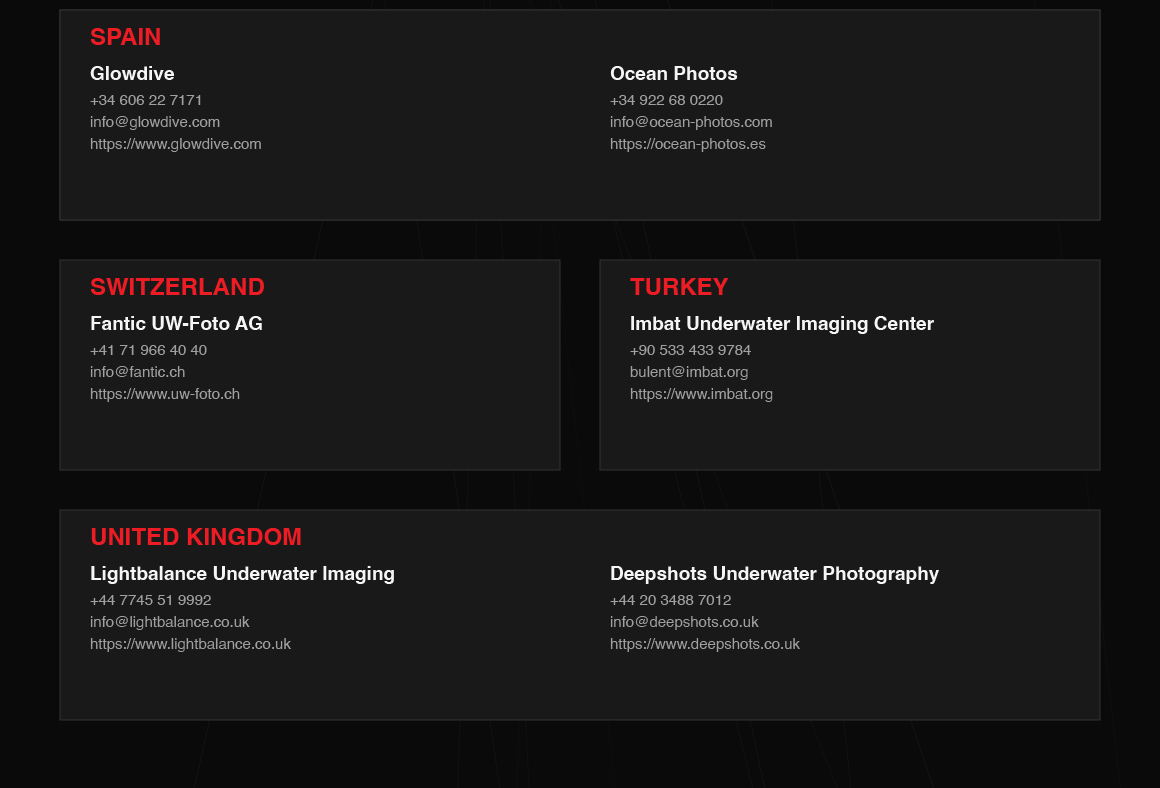Click the UNITED KINGDOM country heading
The image size is (1160, 788).
pyautogui.click(x=195, y=537)
